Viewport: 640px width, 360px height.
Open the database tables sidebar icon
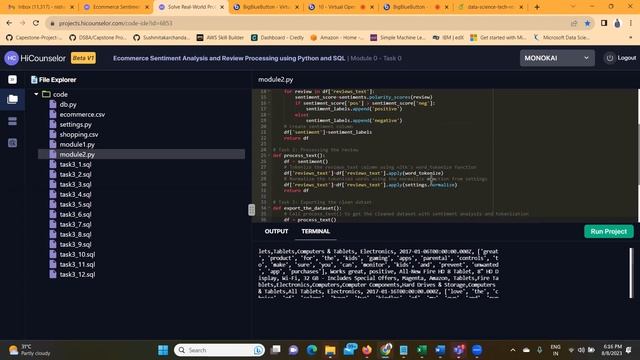(x=13, y=121)
